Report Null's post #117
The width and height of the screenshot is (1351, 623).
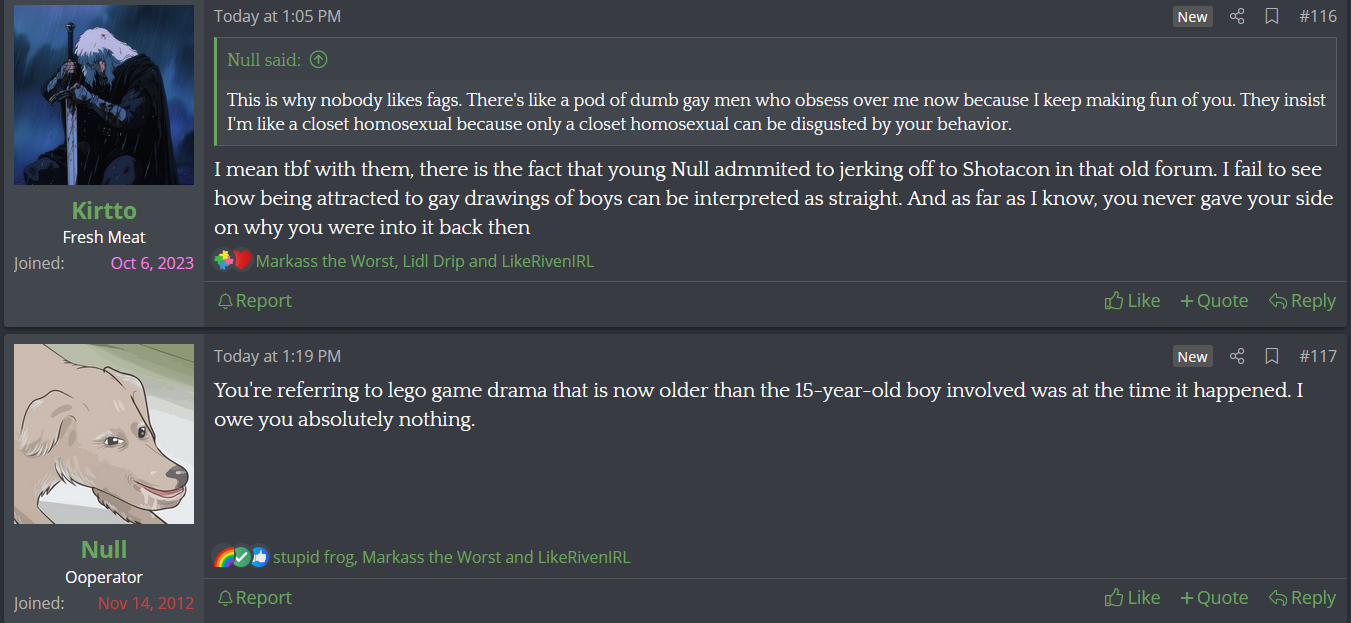255,598
